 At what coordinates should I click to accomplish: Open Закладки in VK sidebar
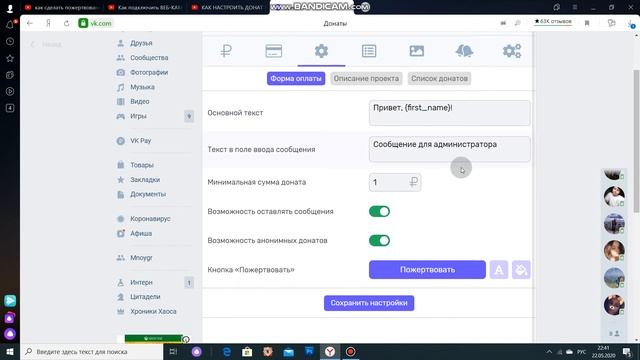tap(144, 180)
